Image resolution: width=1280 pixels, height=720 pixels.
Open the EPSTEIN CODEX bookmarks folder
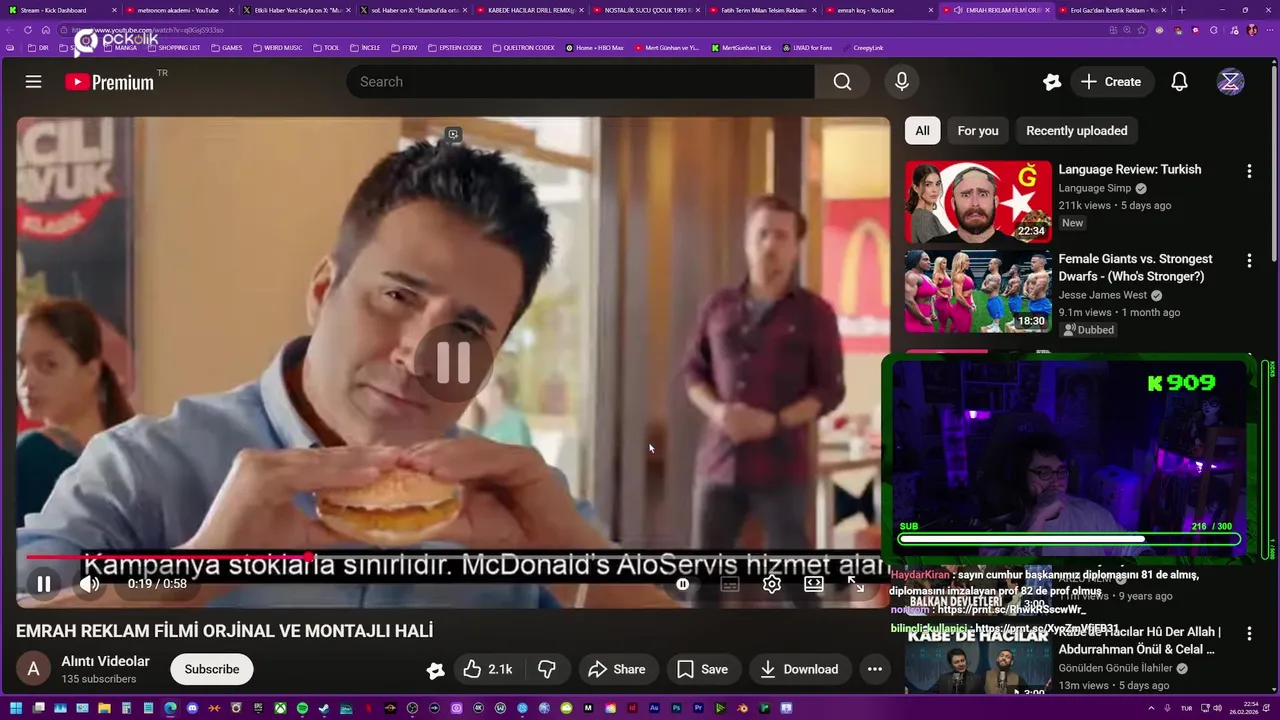coord(455,48)
